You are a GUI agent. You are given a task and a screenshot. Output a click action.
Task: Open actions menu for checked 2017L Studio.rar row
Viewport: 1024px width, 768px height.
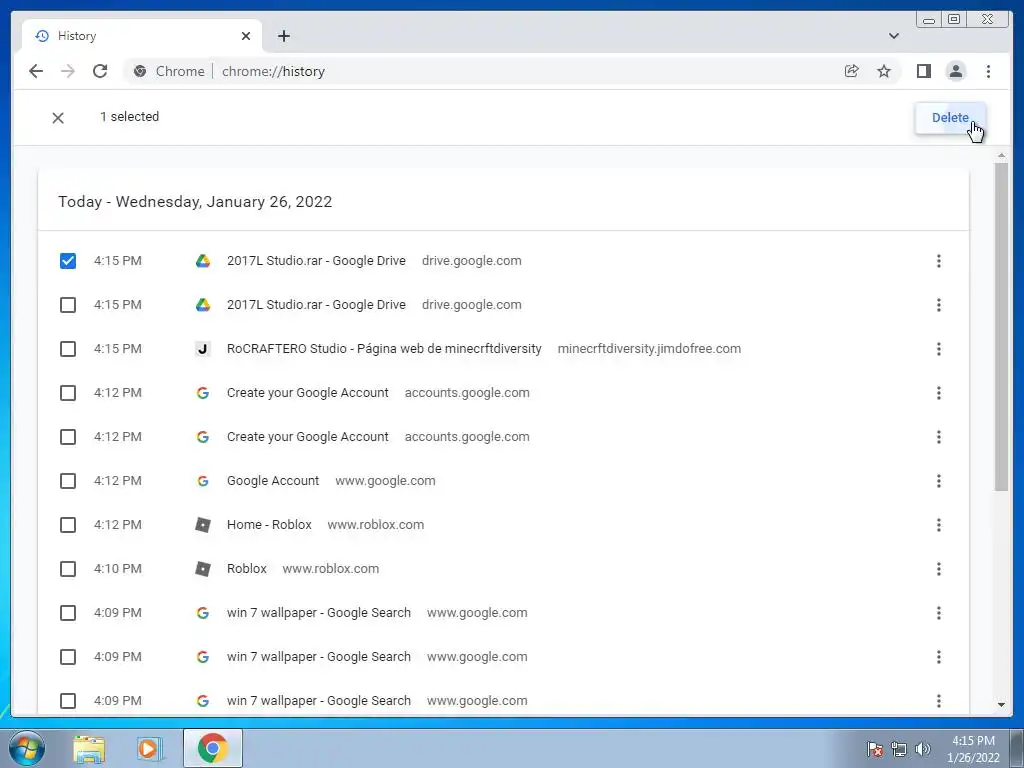coord(938,261)
